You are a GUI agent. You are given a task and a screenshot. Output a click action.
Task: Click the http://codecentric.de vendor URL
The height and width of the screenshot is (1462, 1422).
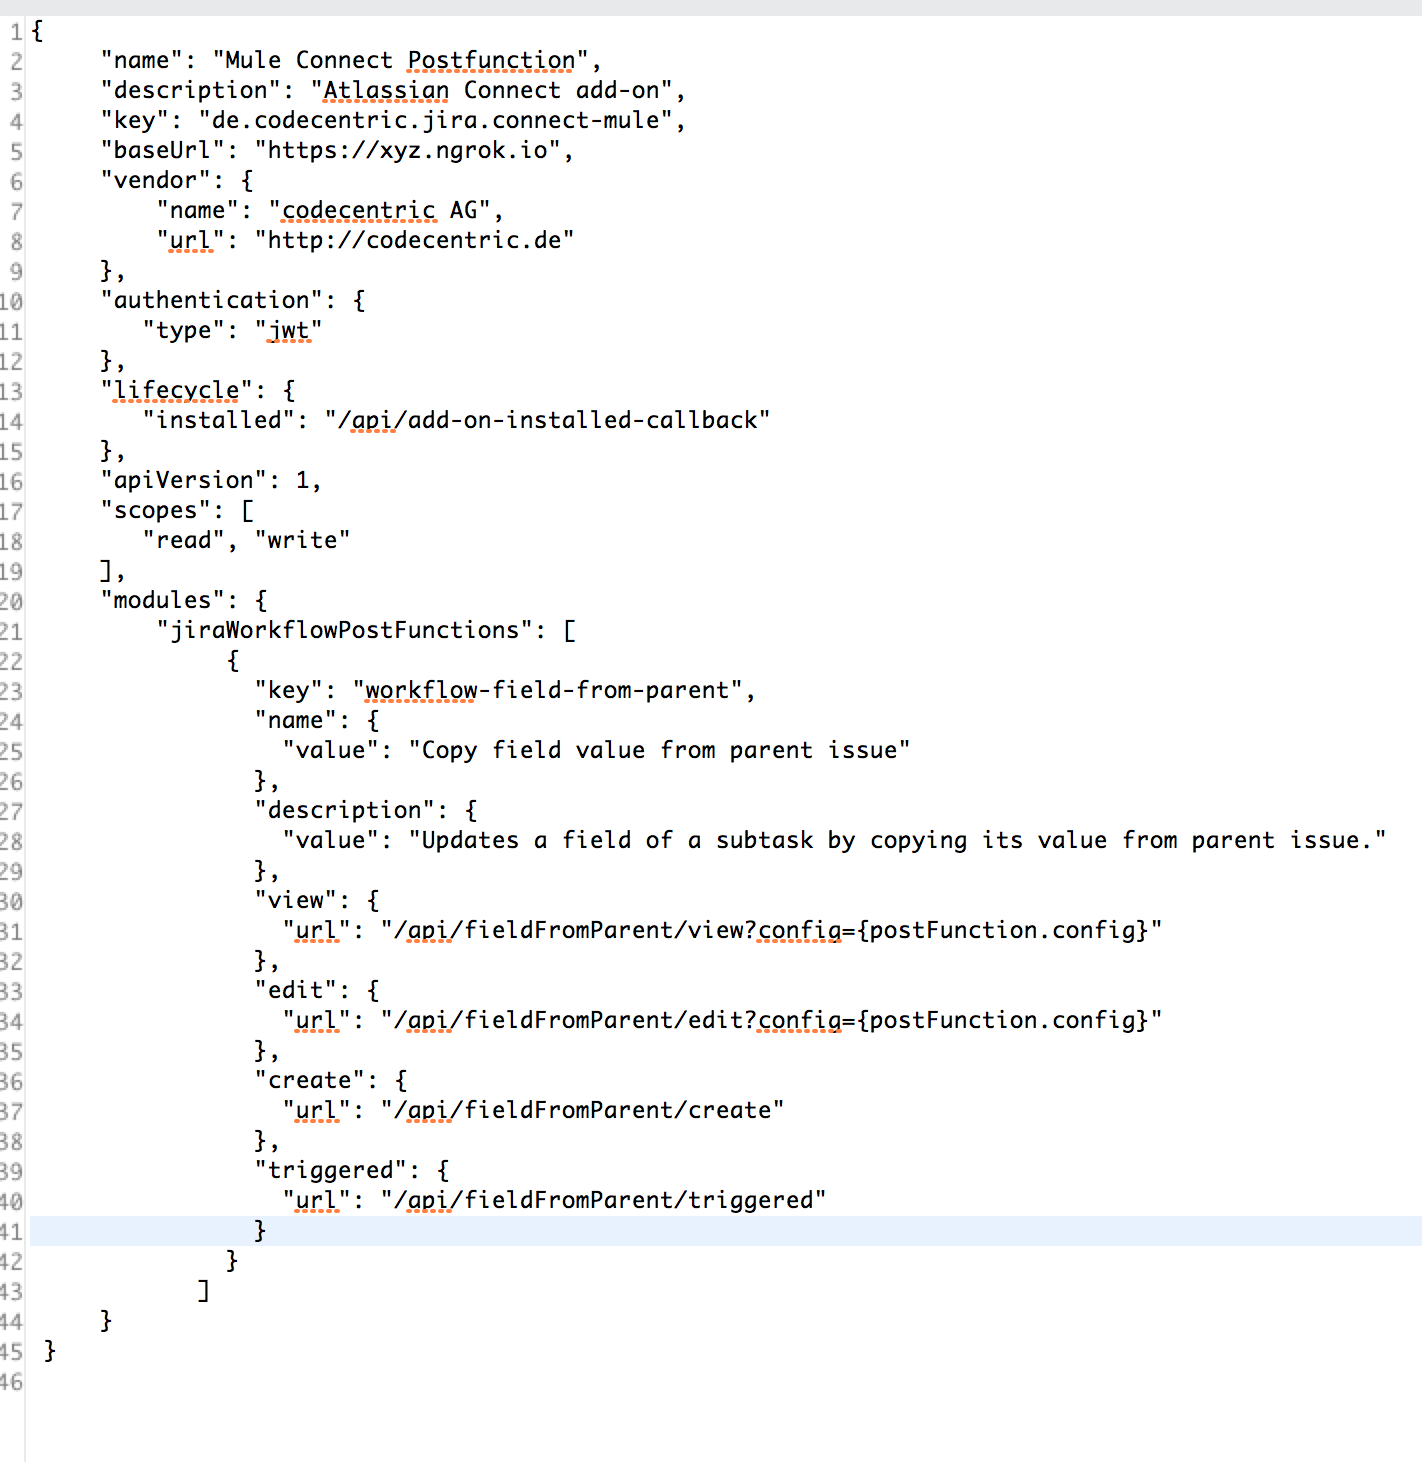pyautogui.click(x=414, y=241)
